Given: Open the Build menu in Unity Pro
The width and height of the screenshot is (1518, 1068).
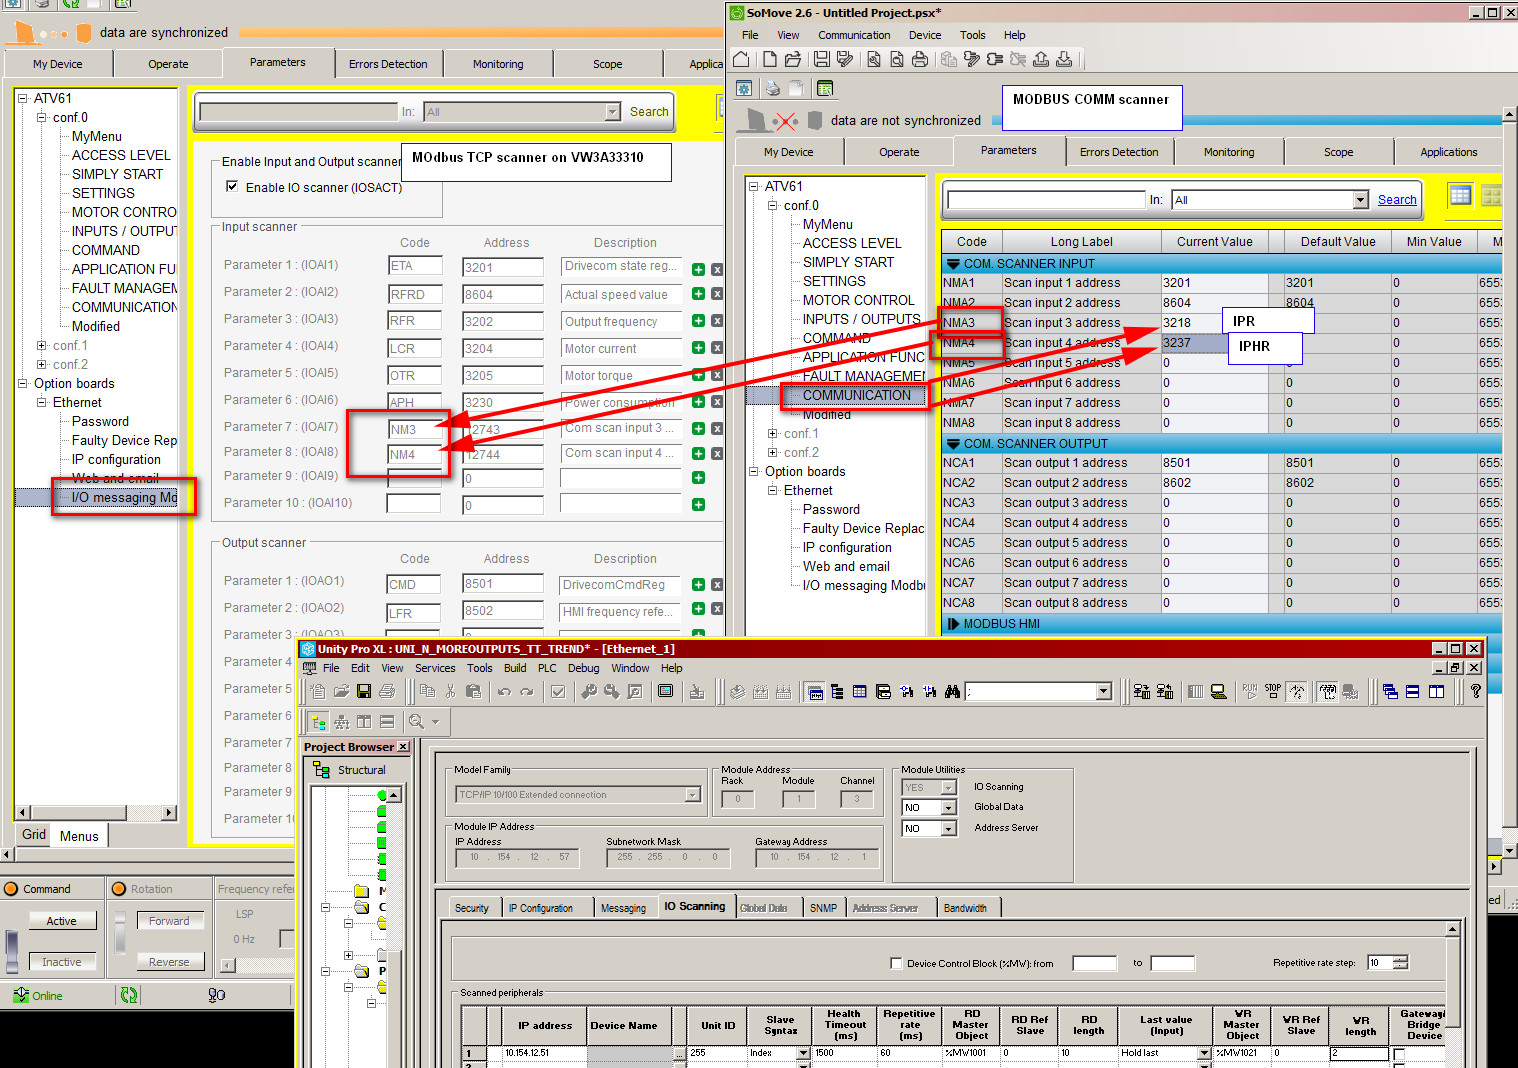Looking at the screenshot, I should pos(515,668).
